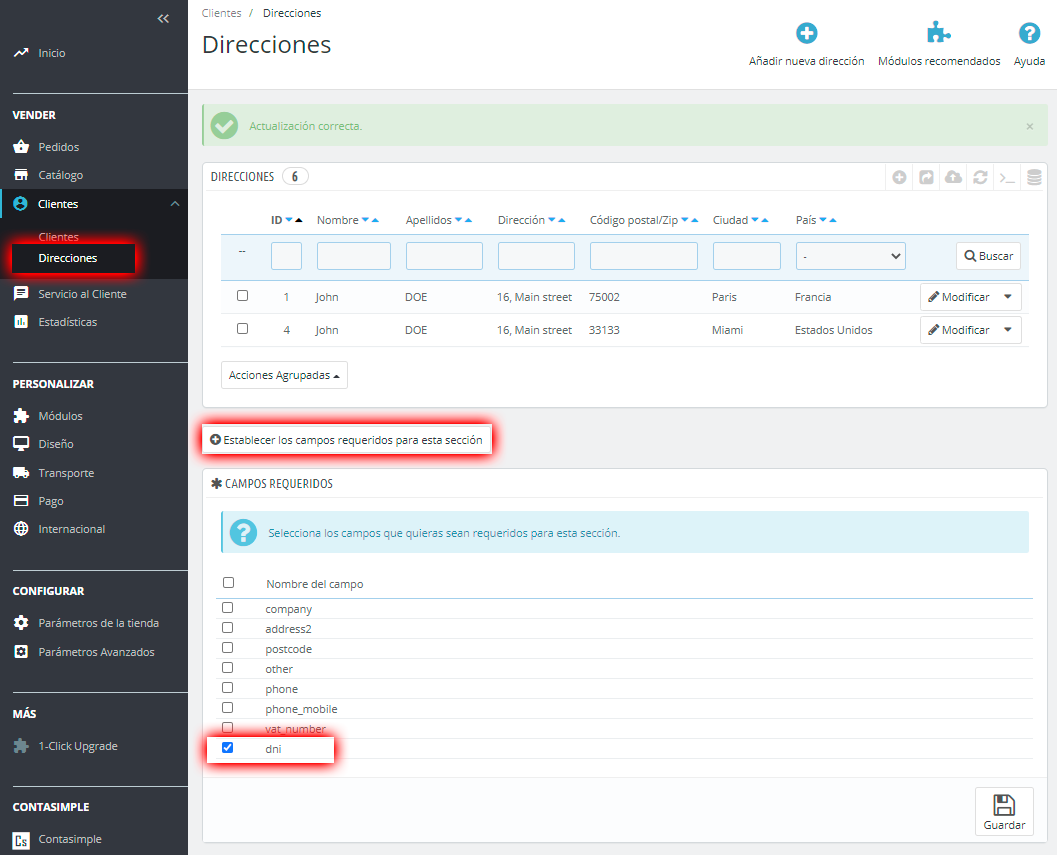The width and height of the screenshot is (1057, 855).
Task: Open 1-Click Upgrade module
Action: (x=78, y=746)
